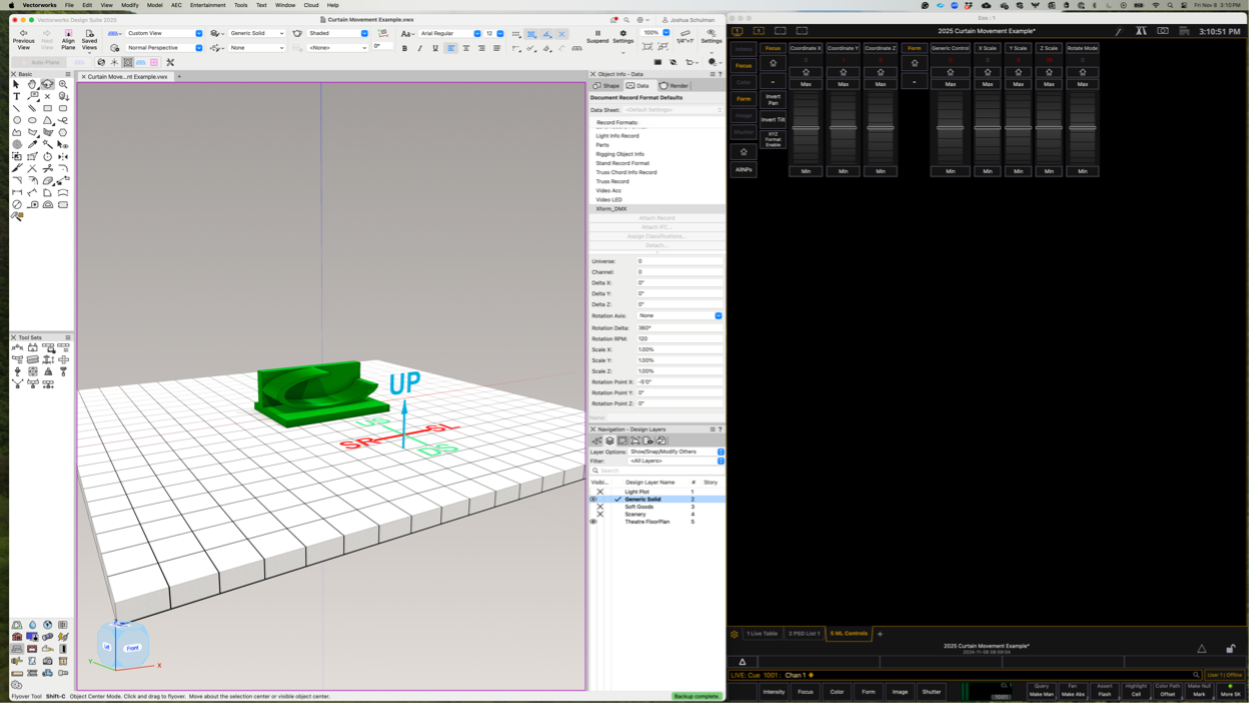Toggle visibility of Light Plot layer
This screenshot has width=1252, height=705.
tap(600, 492)
